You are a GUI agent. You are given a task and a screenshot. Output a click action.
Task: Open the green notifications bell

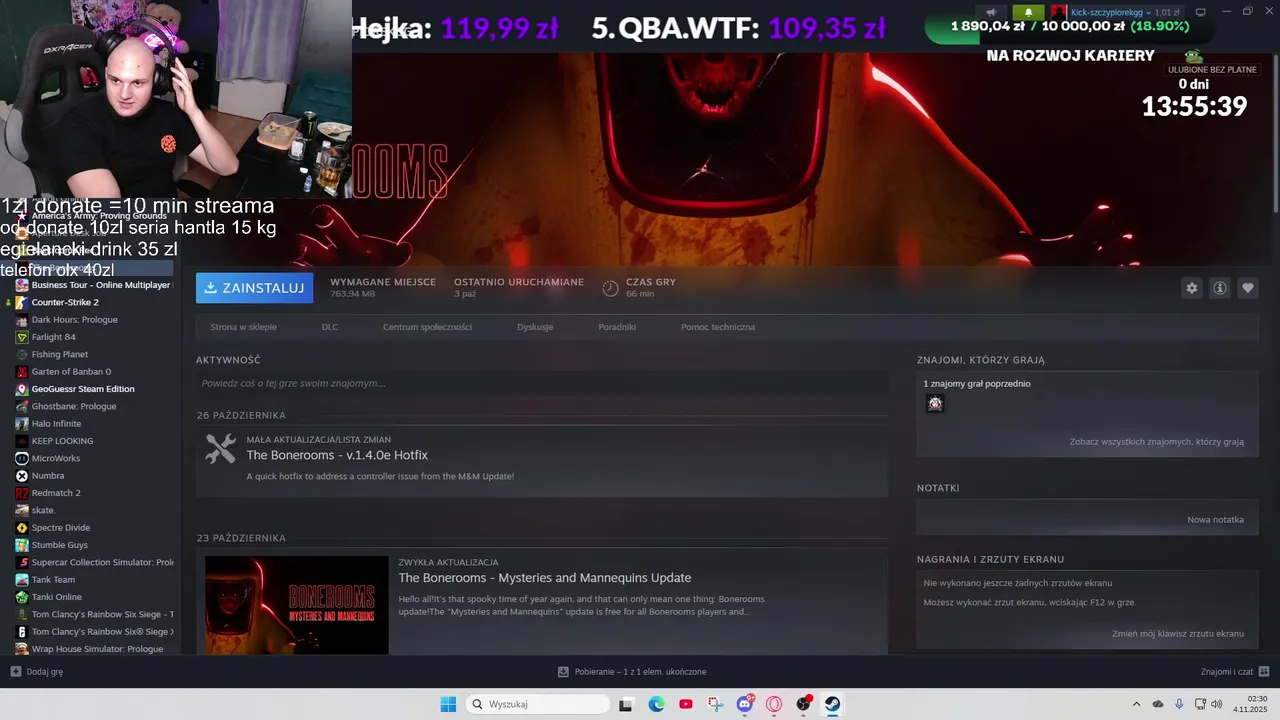click(1028, 12)
